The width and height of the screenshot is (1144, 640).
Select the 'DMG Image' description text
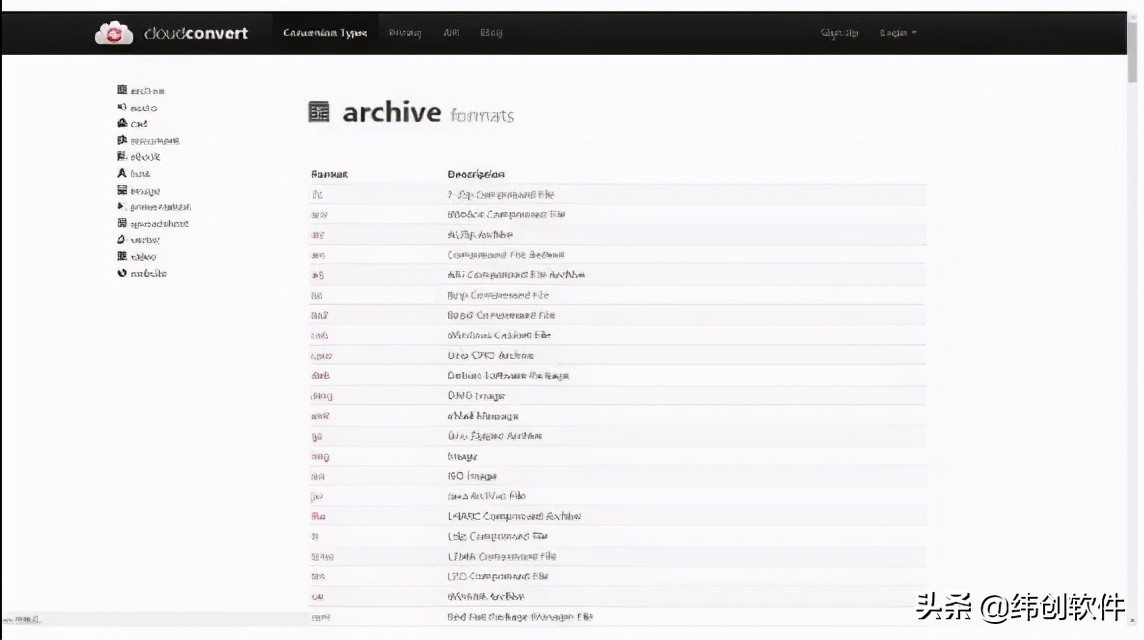pos(476,396)
